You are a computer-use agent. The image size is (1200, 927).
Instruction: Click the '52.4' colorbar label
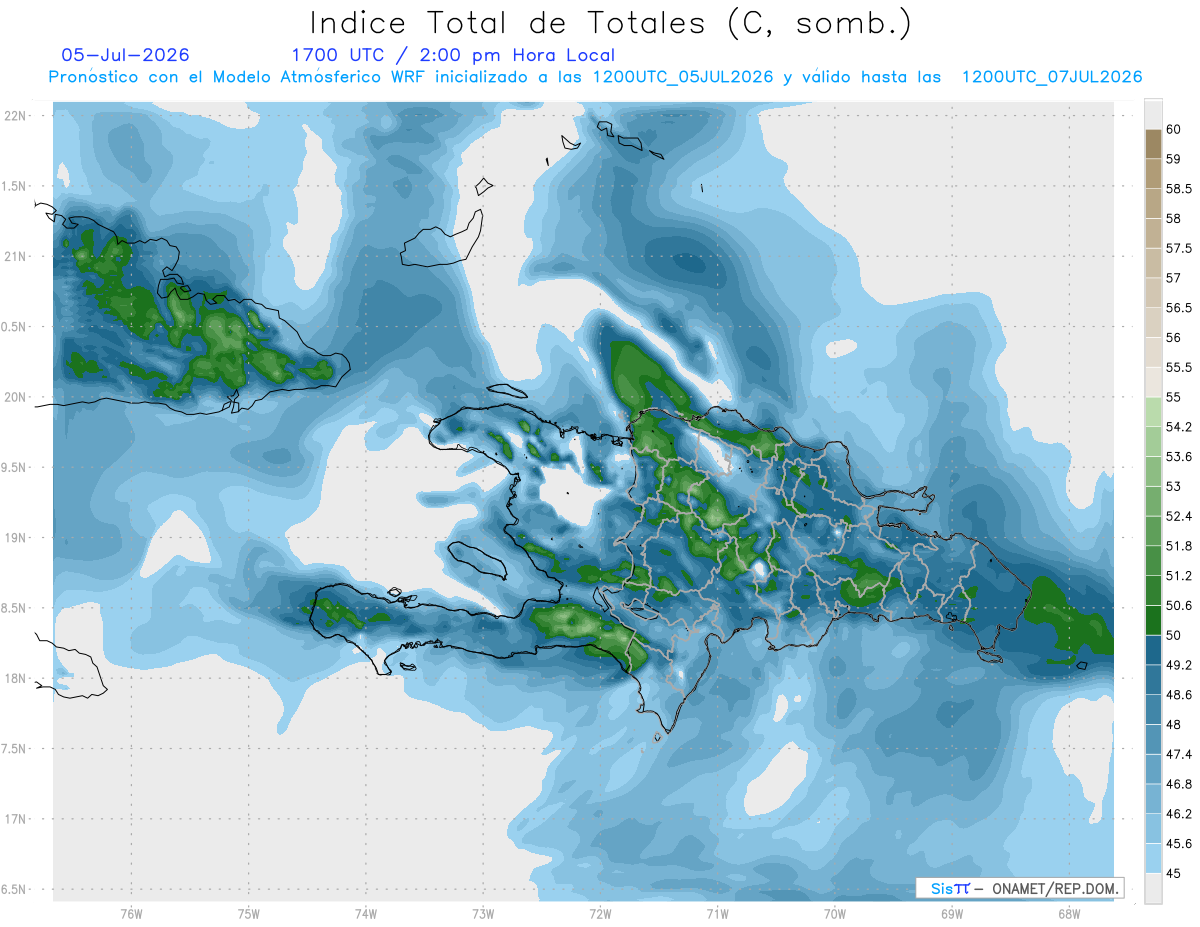[1179, 516]
